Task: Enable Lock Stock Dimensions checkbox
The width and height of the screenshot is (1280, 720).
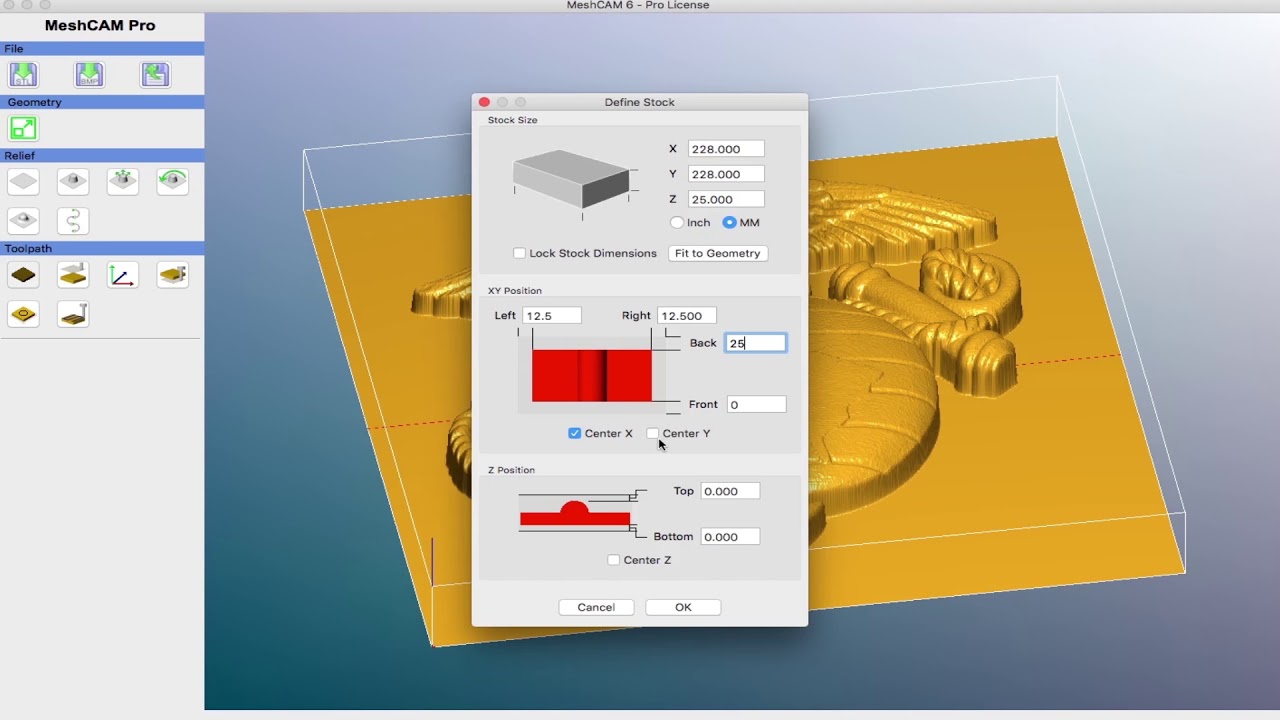Action: pyautogui.click(x=519, y=253)
